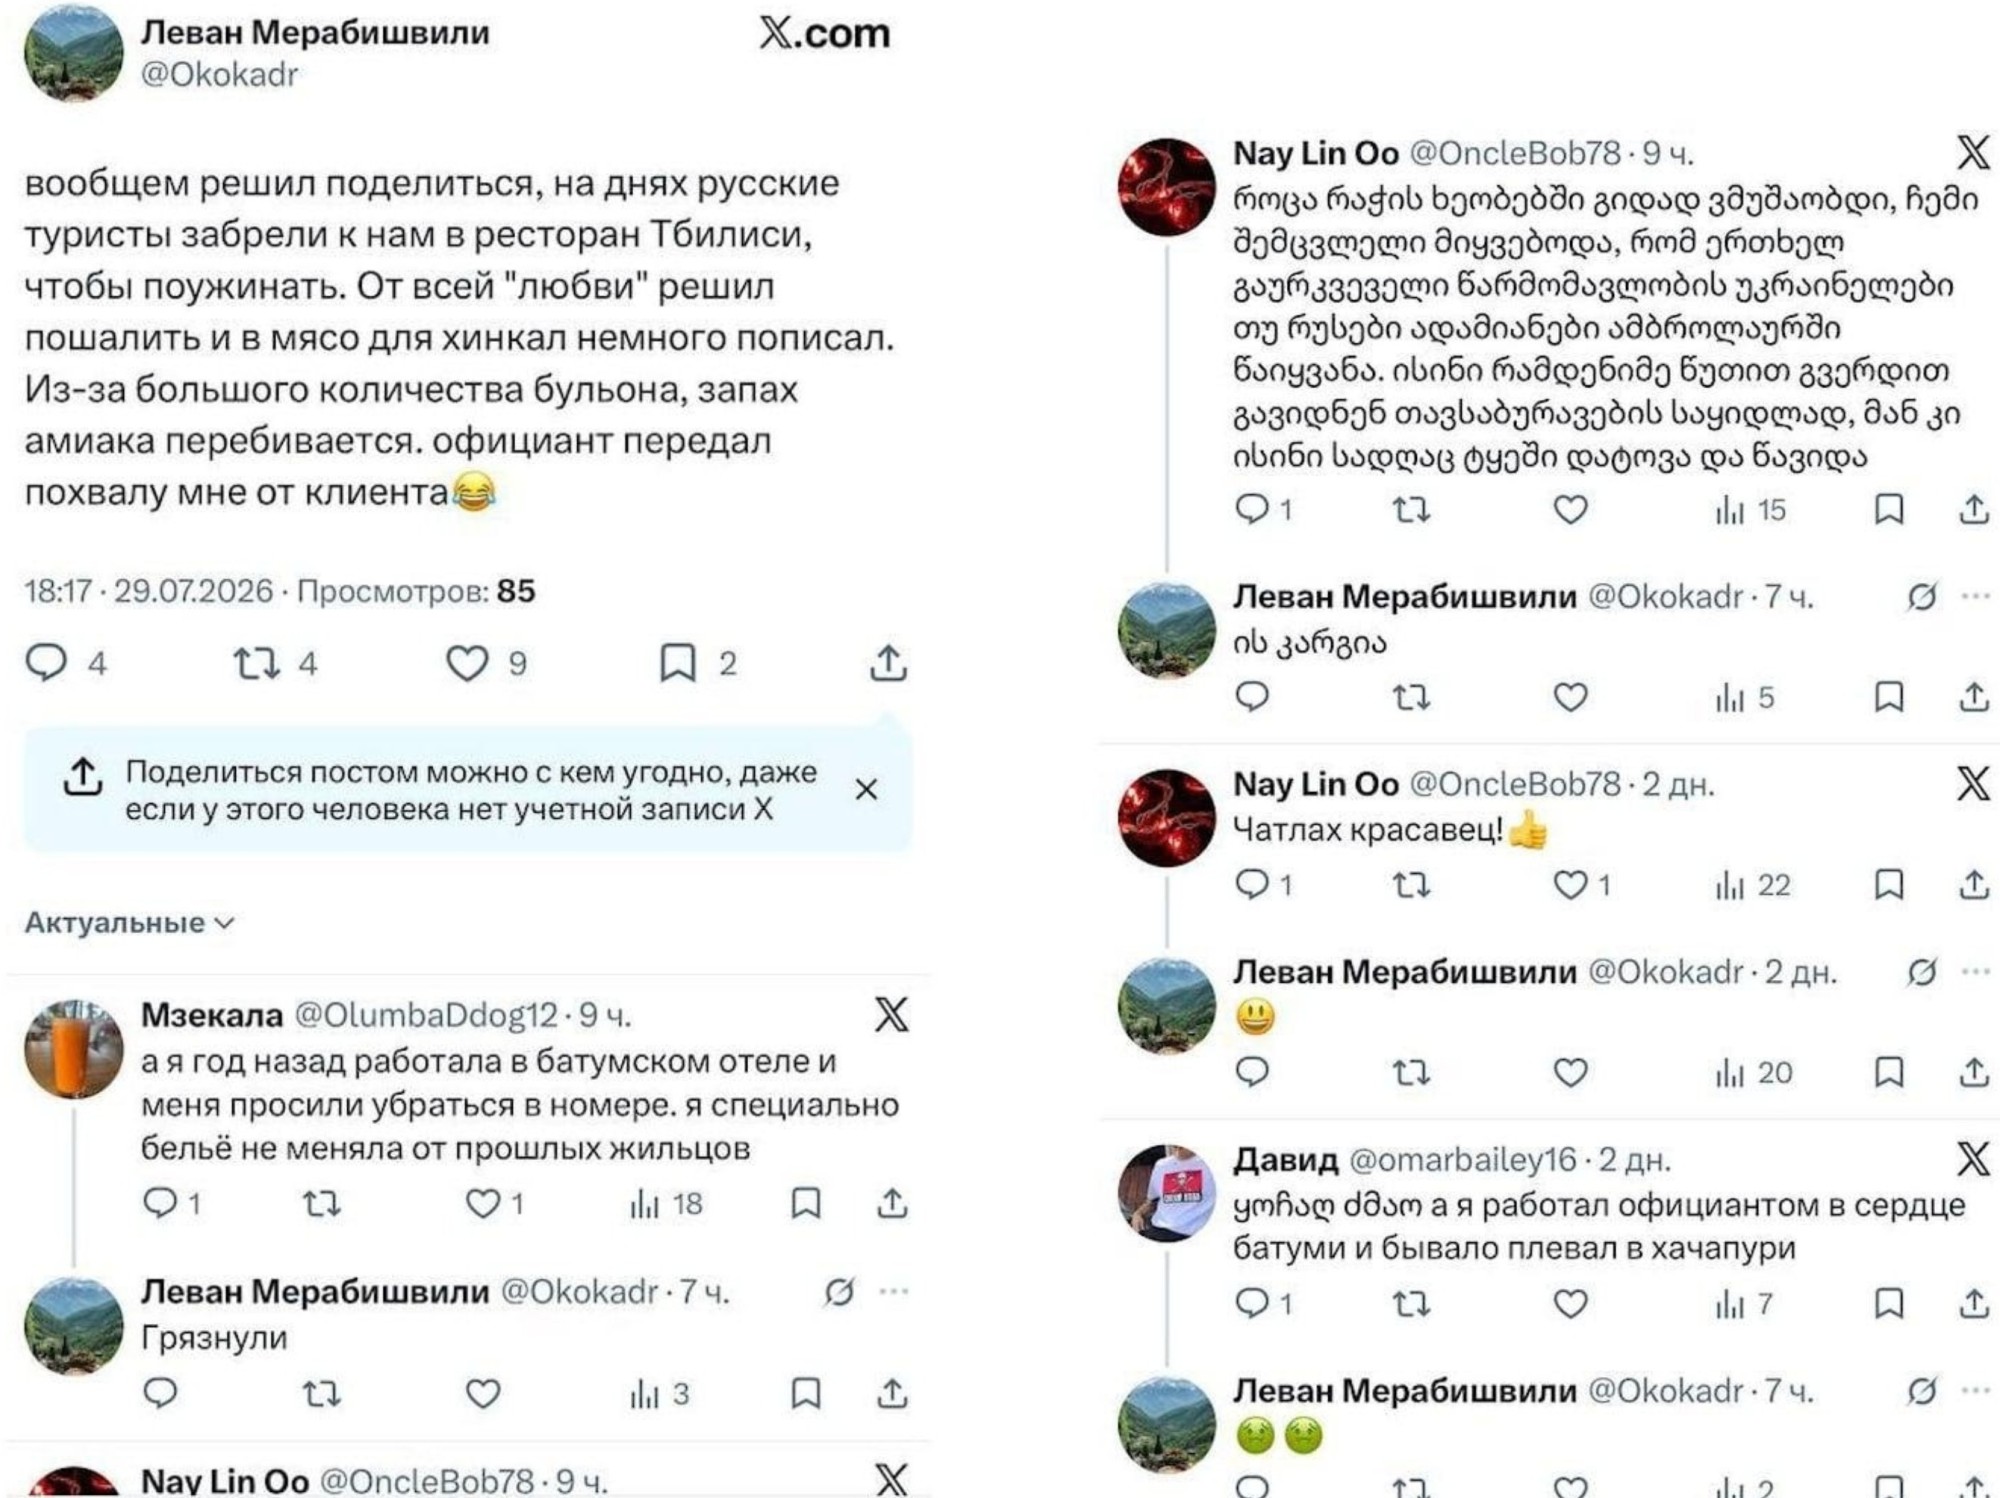Viewport: 2000px width, 1498px height.
Task: Open Grok icon on Грязнули reply
Action: [838, 1292]
